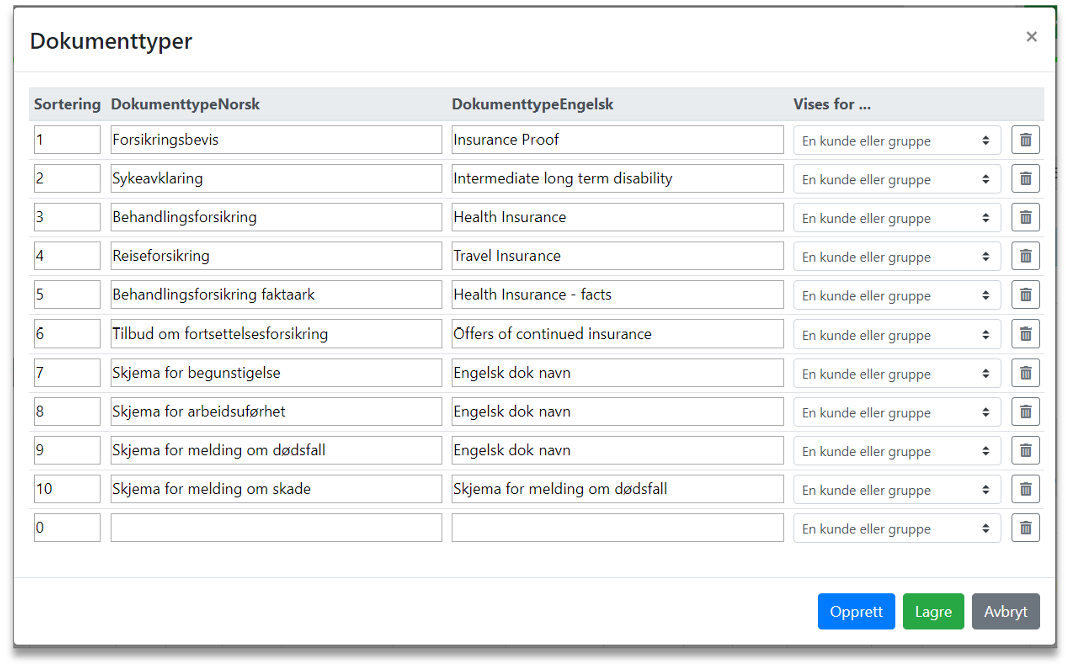1072x672 pixels.
Task: Open Vises for dropdown for Behandlingsforsikring faktaark
Action: click(x=896, y=296)
